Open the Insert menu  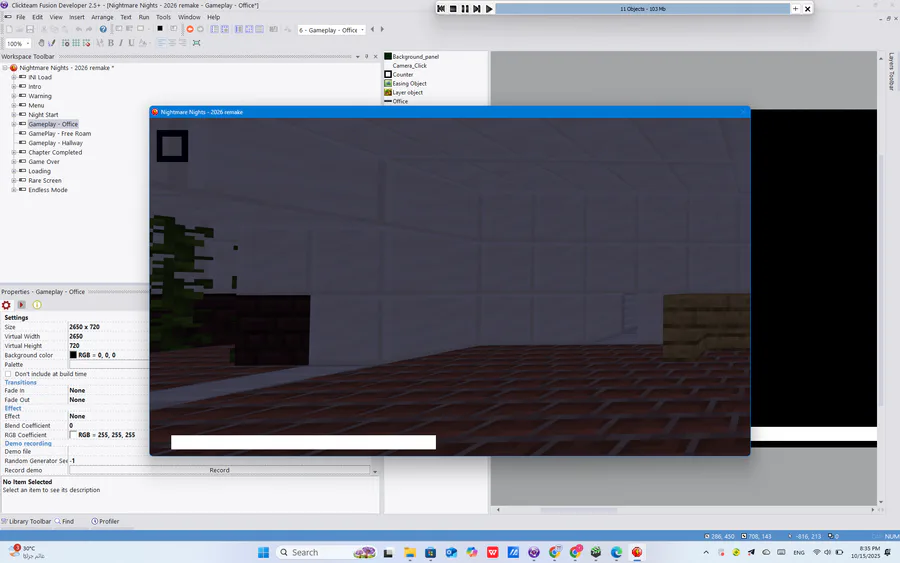coord(77,17)
